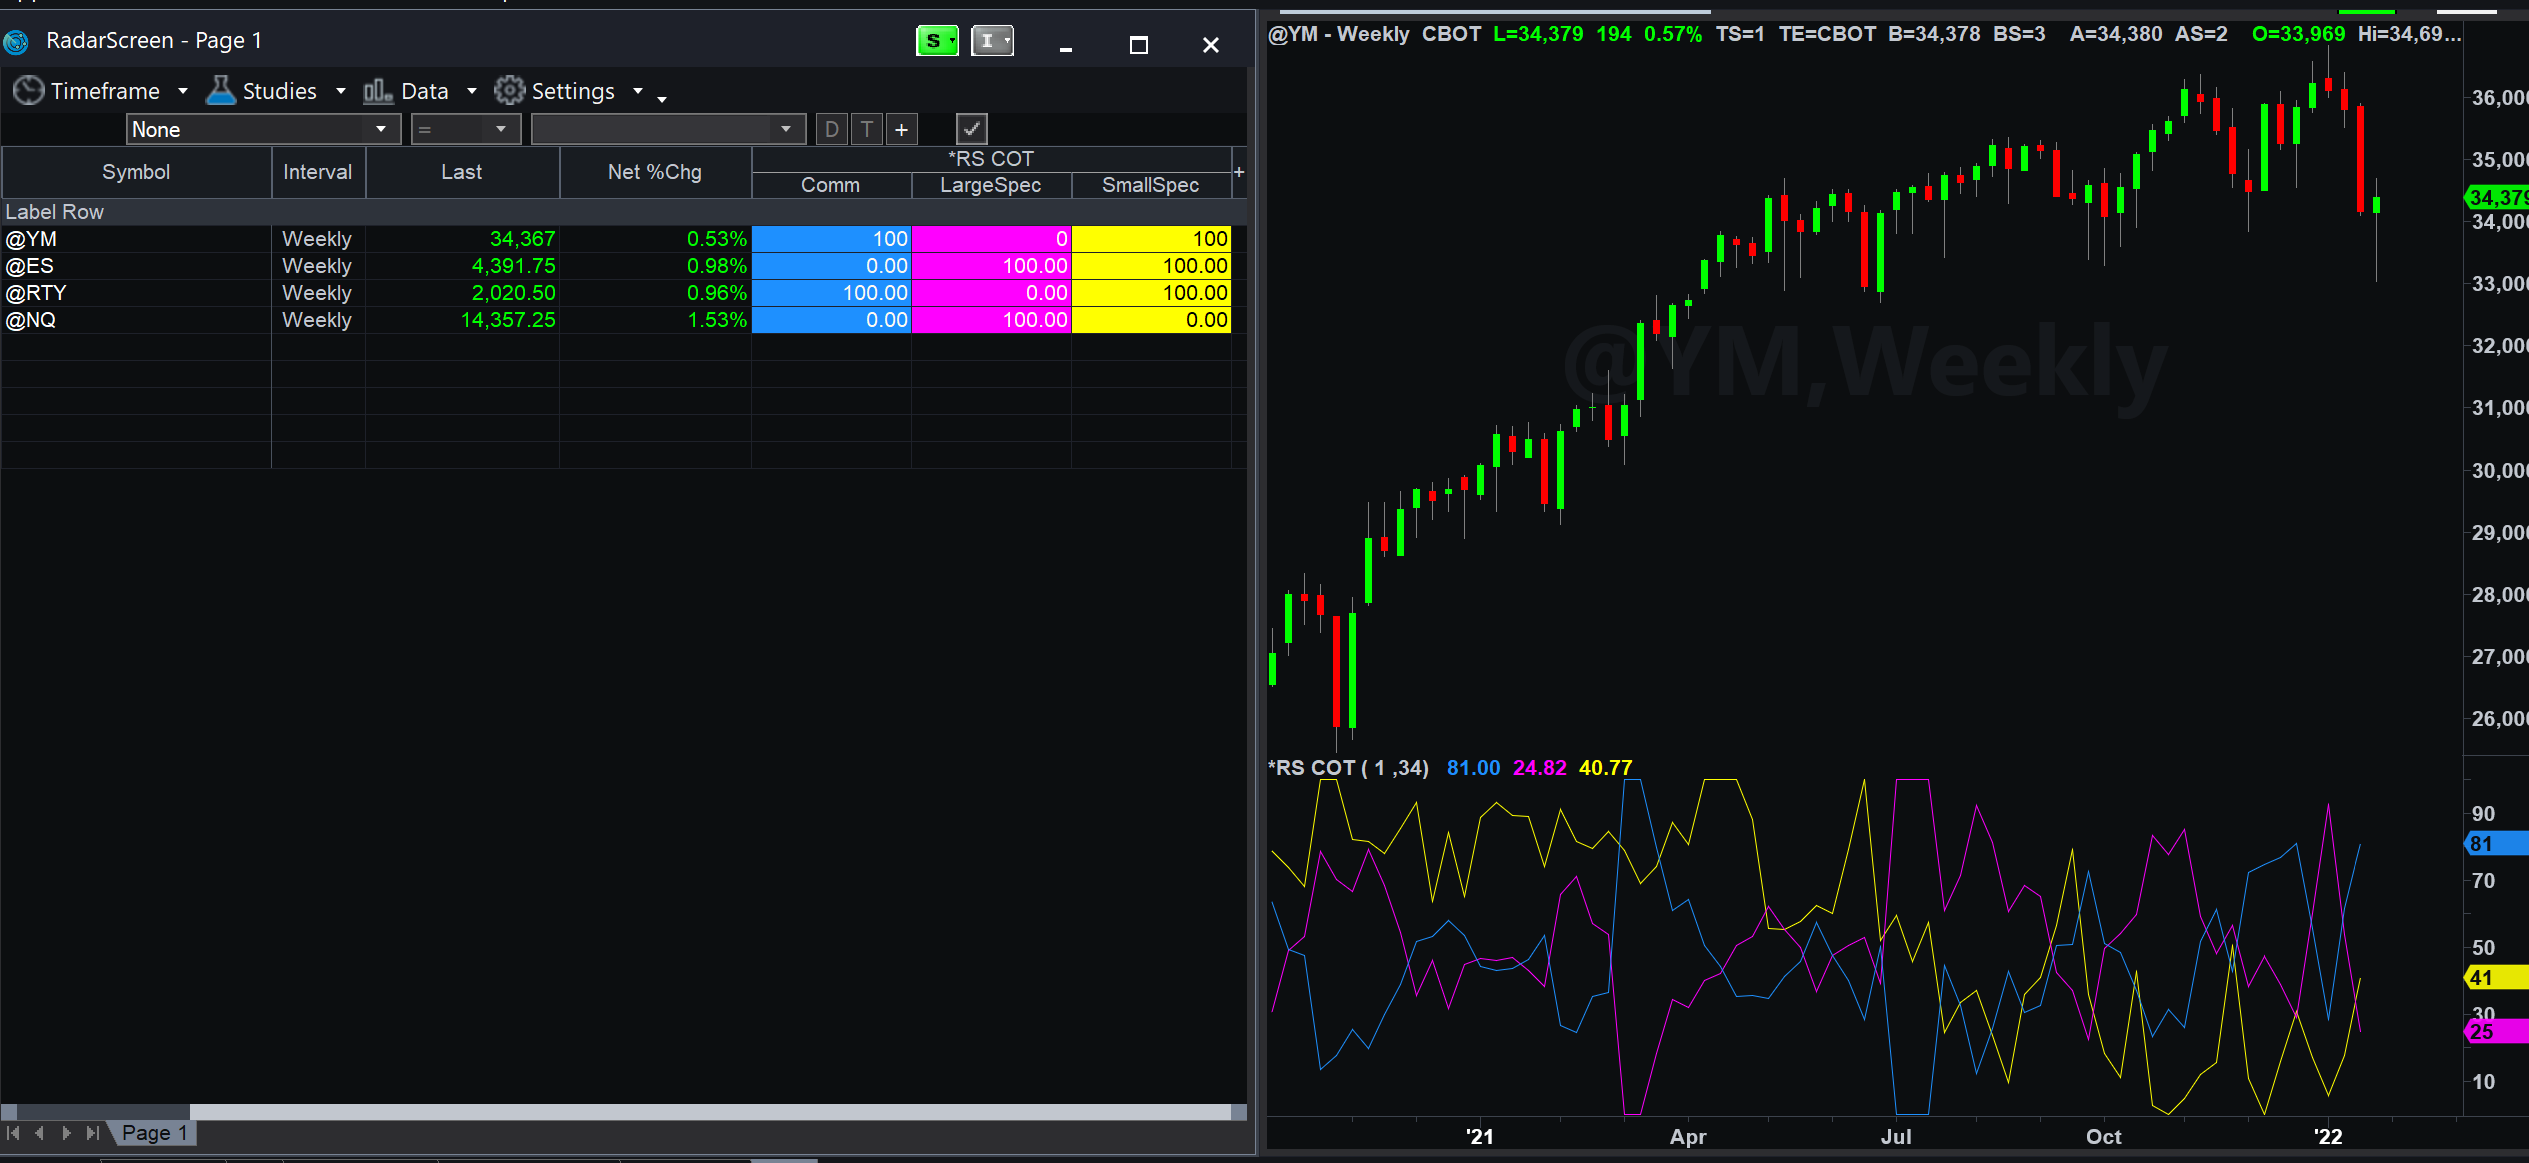Click the gray I interval link button
Viewport: 2529px width, 1163px height.
coord(992,41)
